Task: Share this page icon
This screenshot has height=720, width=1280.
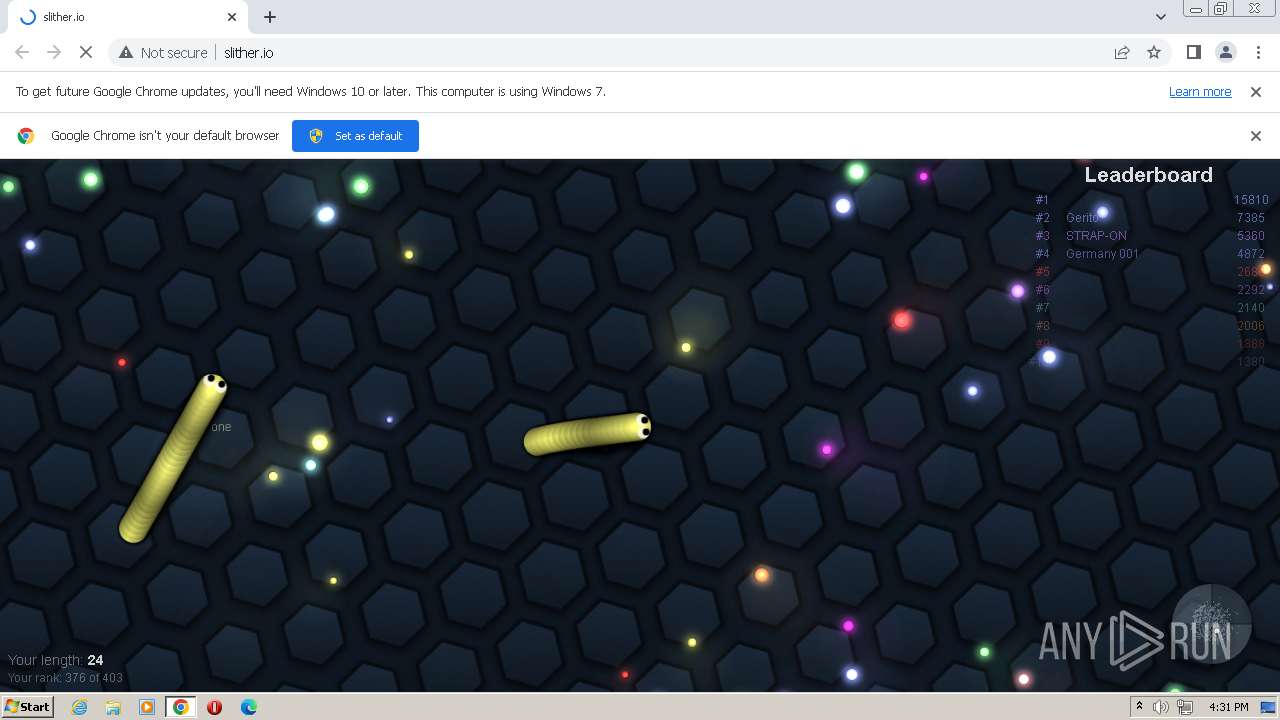Action: (1122, 52)
